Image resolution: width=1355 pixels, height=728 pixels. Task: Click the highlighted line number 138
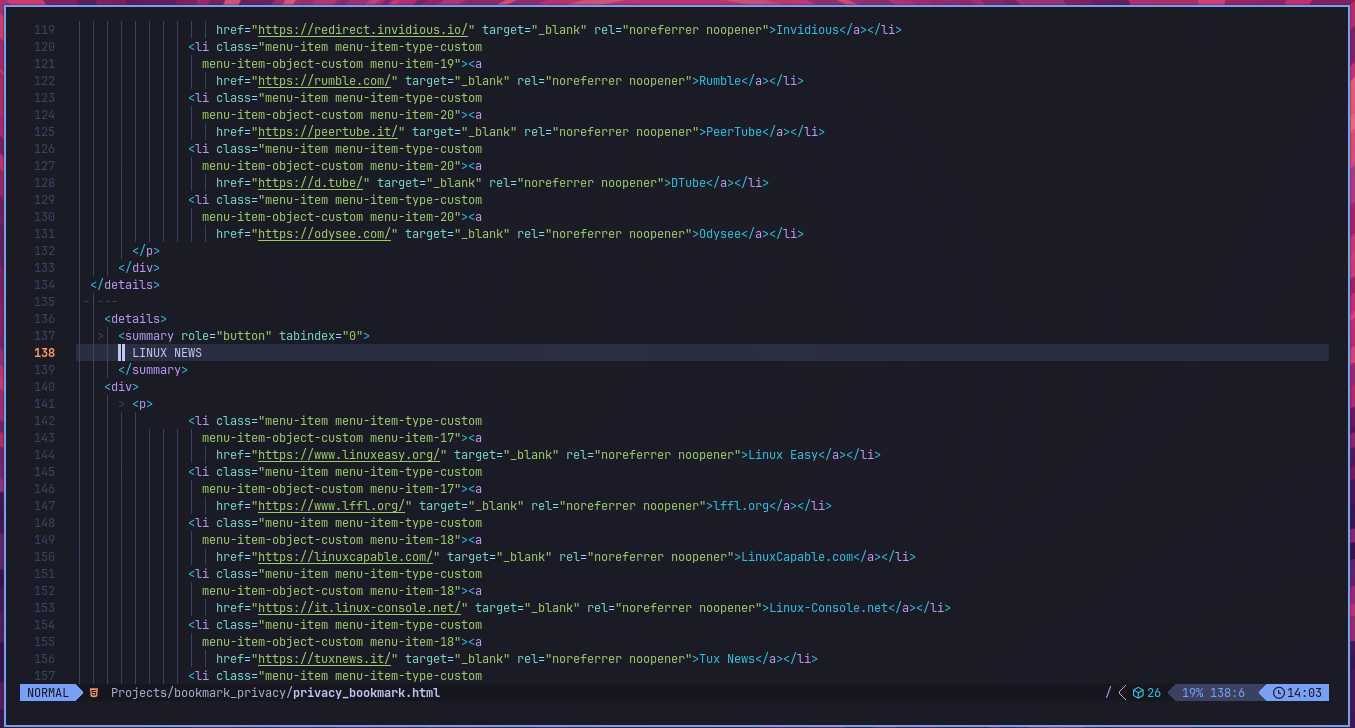44,353
